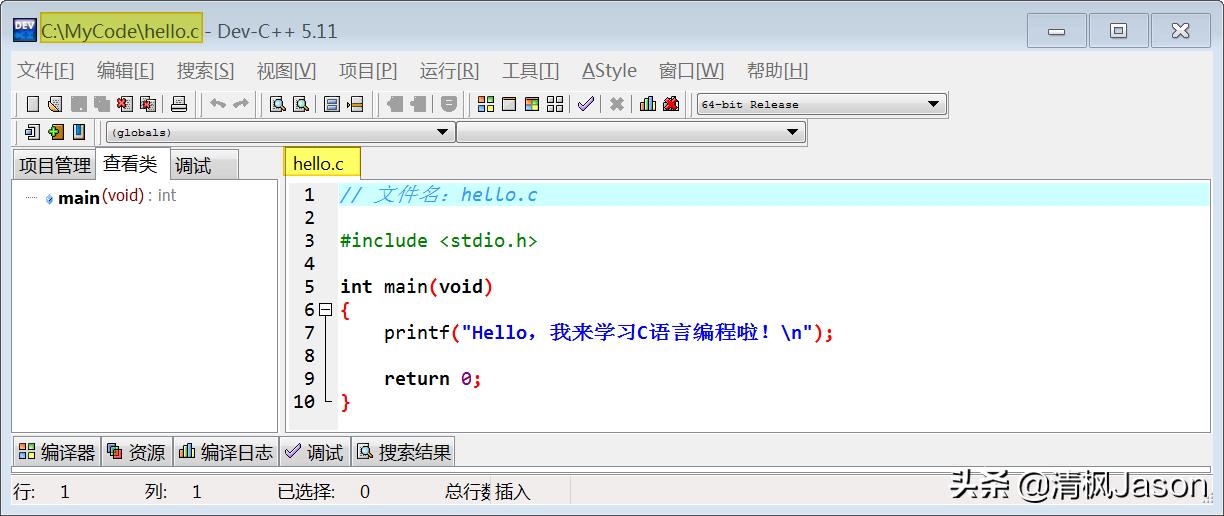The image size is (1224, 516).
Task: Switch to the 调试 tab in left panel
Action: pyautogui.click(x=204, y=166)
